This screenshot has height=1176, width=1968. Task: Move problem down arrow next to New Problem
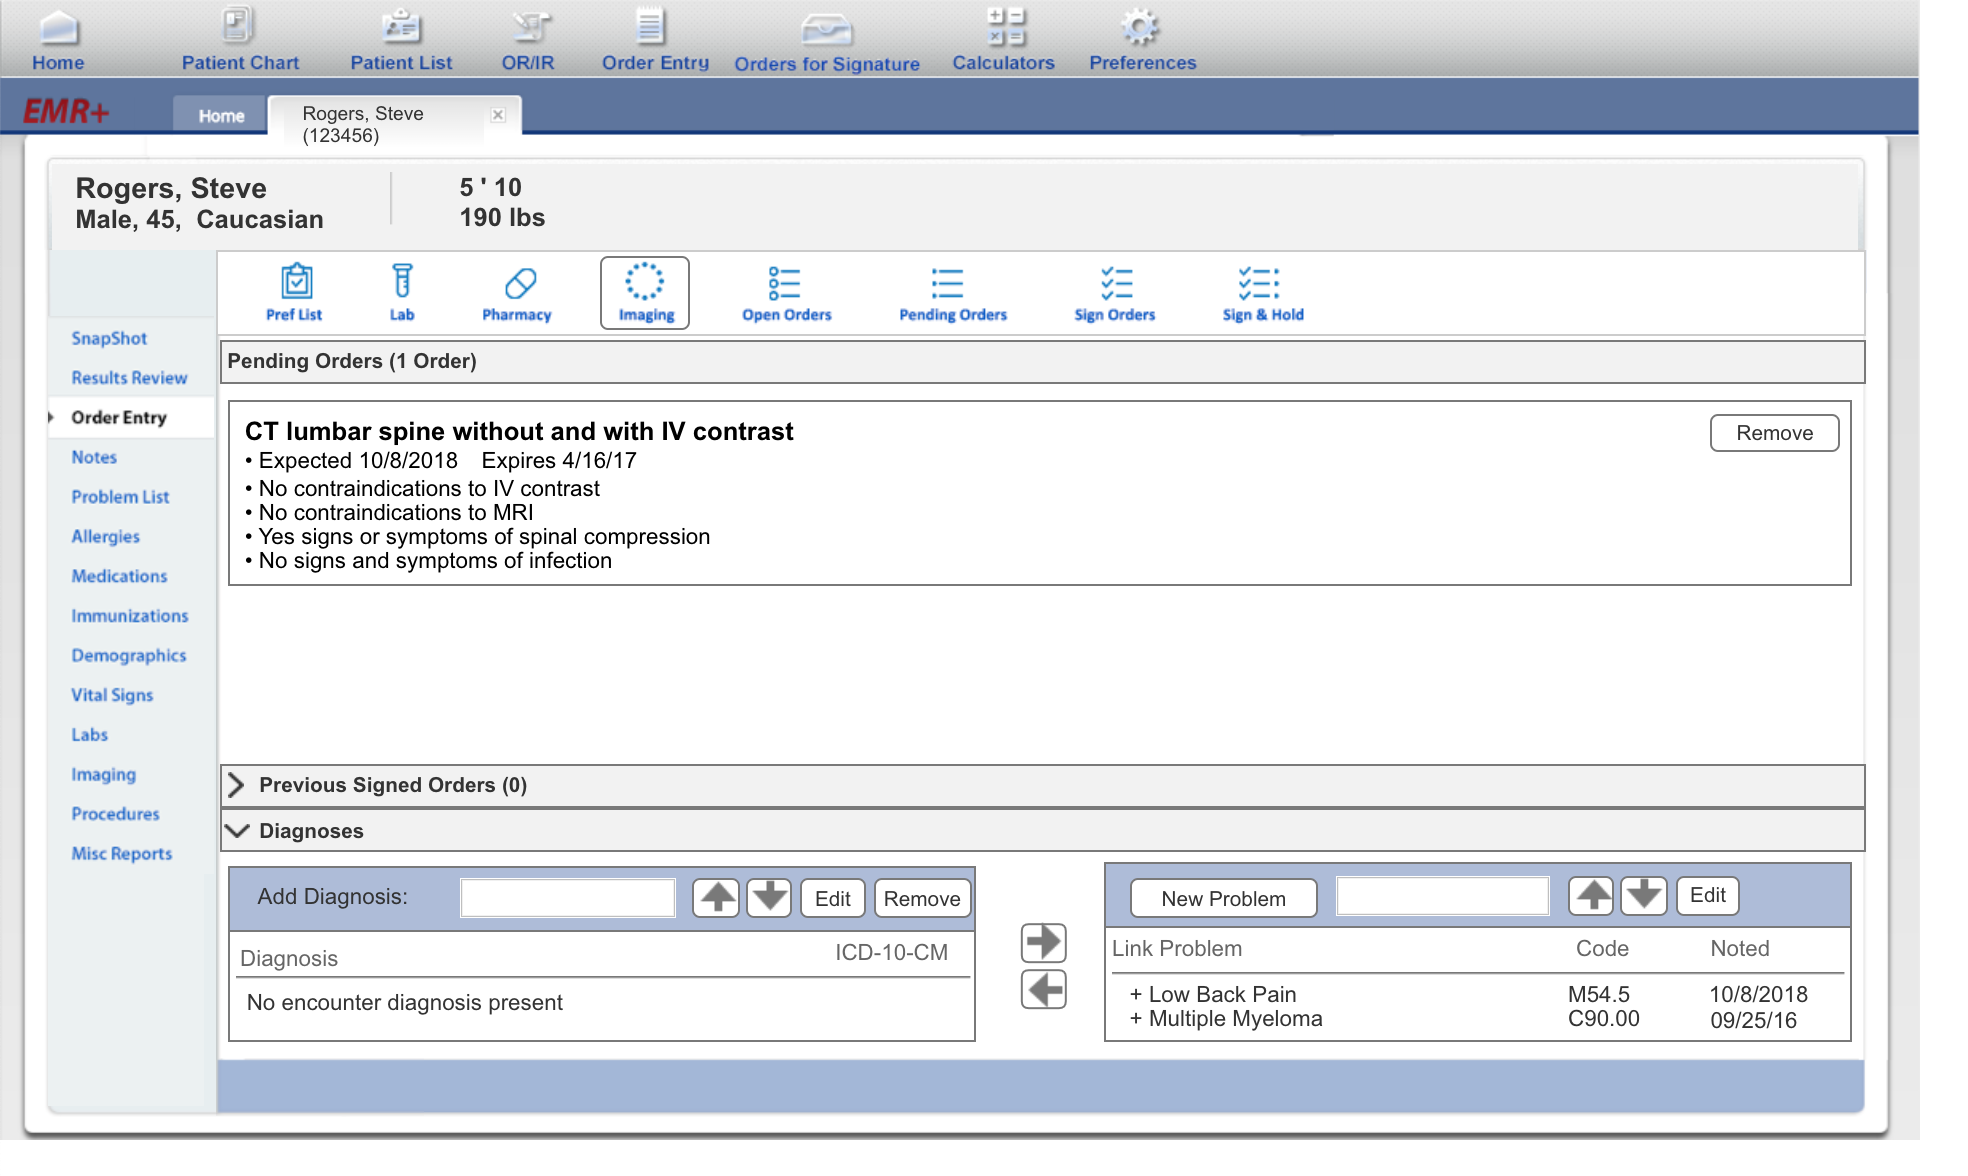1643,895
